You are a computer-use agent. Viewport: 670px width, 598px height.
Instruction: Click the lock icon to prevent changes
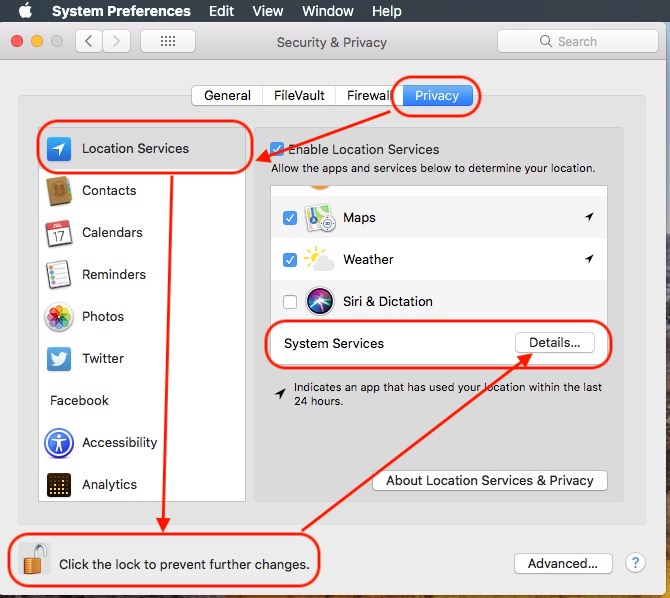coord(35,559)
